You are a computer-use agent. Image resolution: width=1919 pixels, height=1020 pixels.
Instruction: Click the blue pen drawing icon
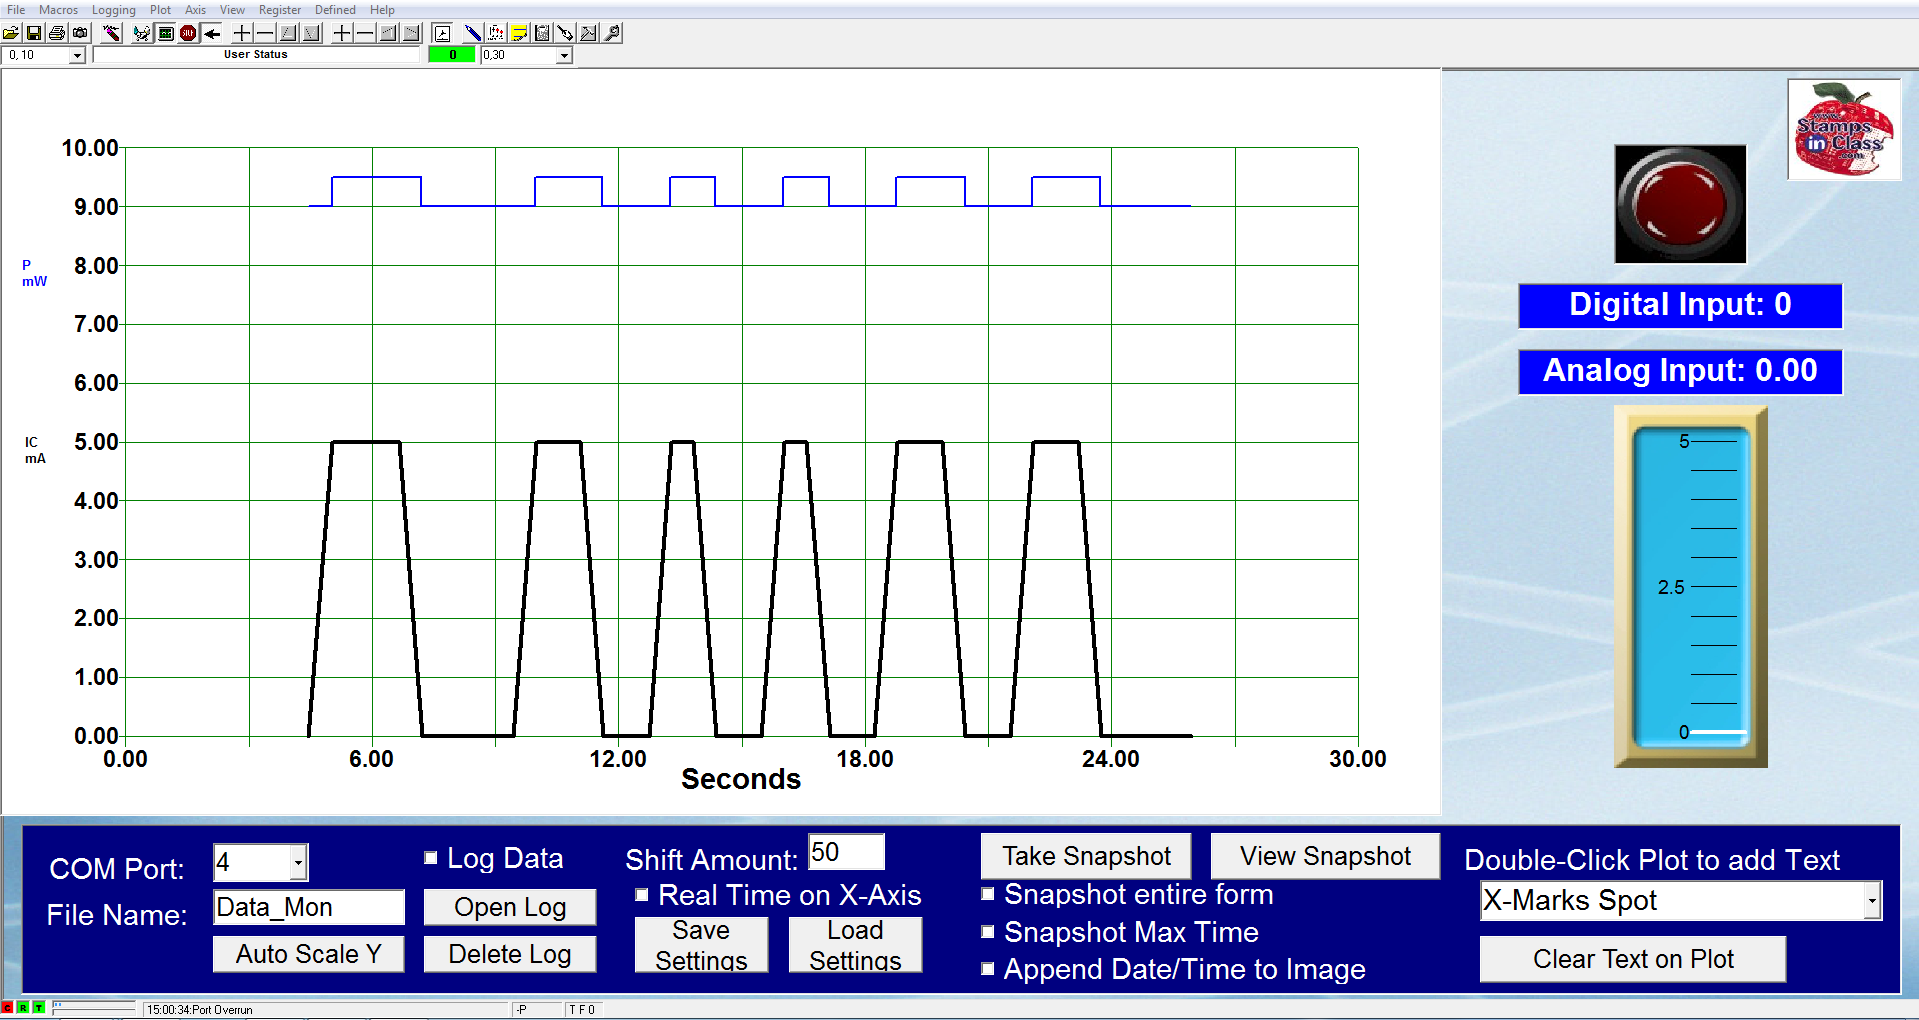coord(473,33)
